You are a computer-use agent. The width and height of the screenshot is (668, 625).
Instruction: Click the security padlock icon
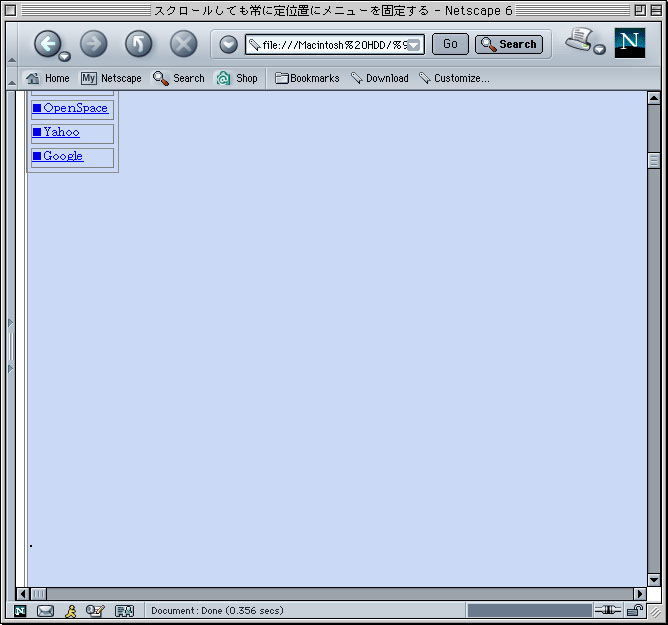click(x=635, y=611)
